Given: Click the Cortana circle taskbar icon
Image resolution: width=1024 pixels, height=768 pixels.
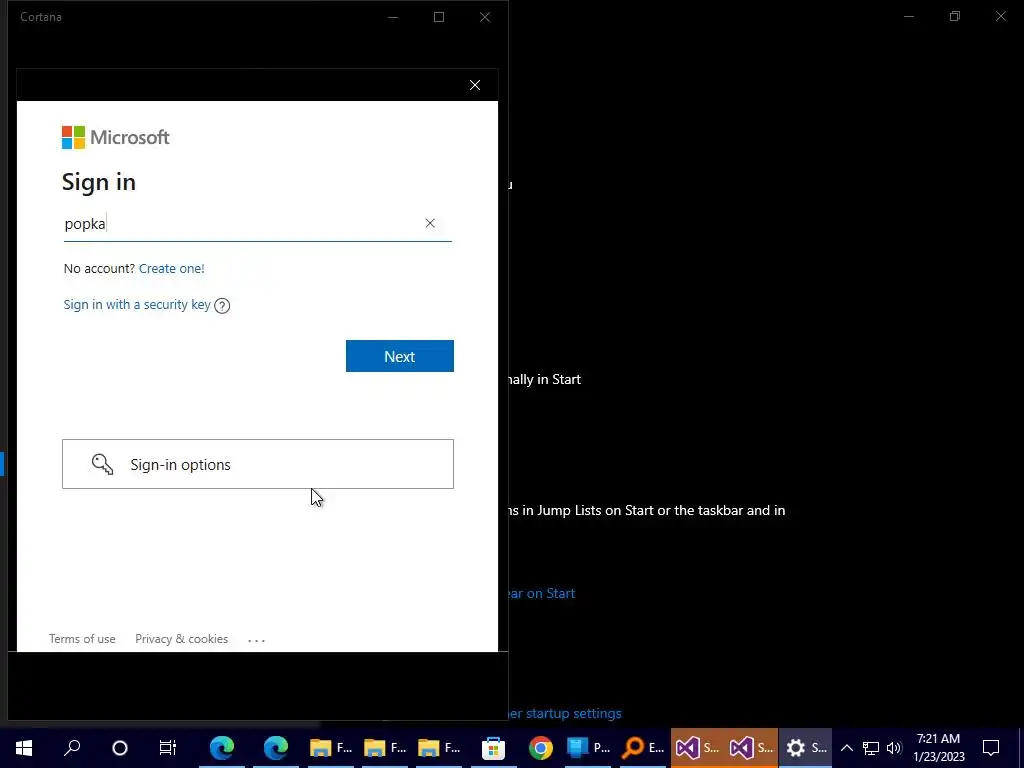Looking at the screenshot, I should click(120, 748).
